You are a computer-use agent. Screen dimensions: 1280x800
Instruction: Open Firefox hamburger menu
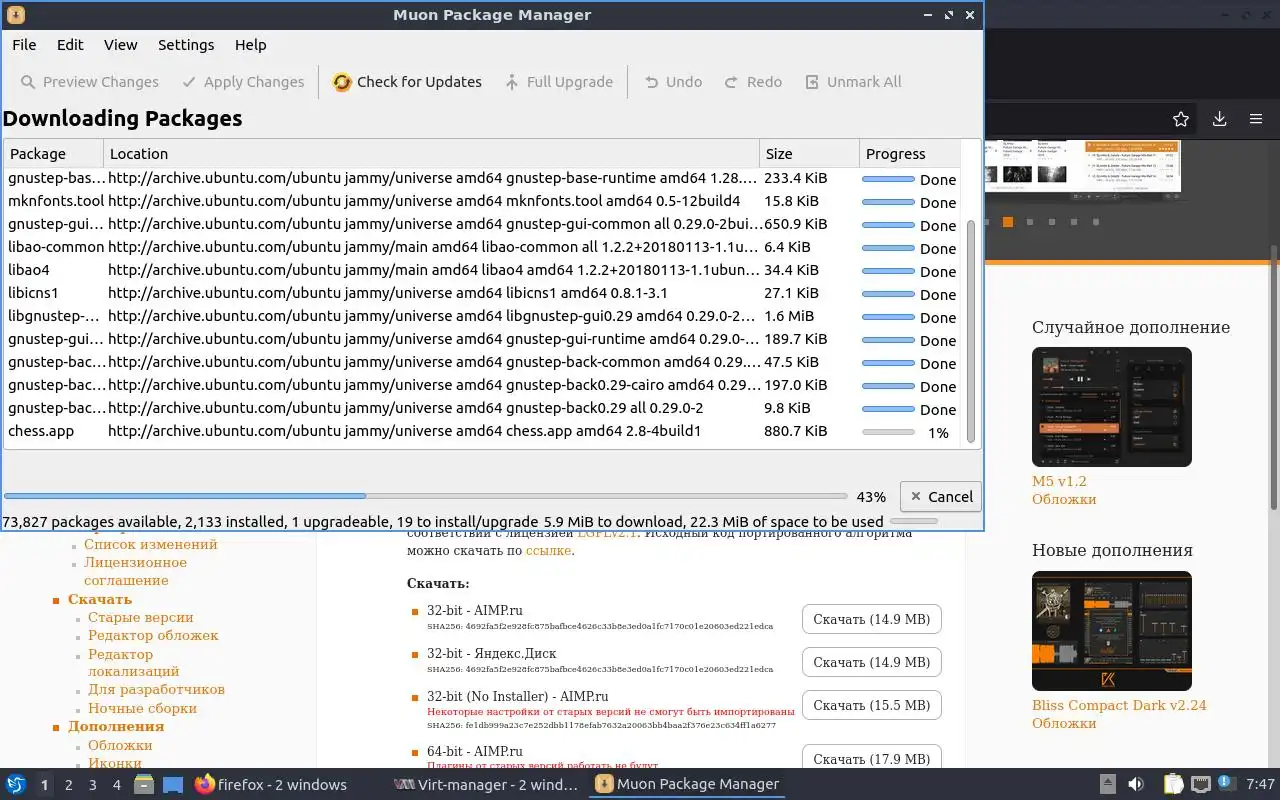point(1256,119)
